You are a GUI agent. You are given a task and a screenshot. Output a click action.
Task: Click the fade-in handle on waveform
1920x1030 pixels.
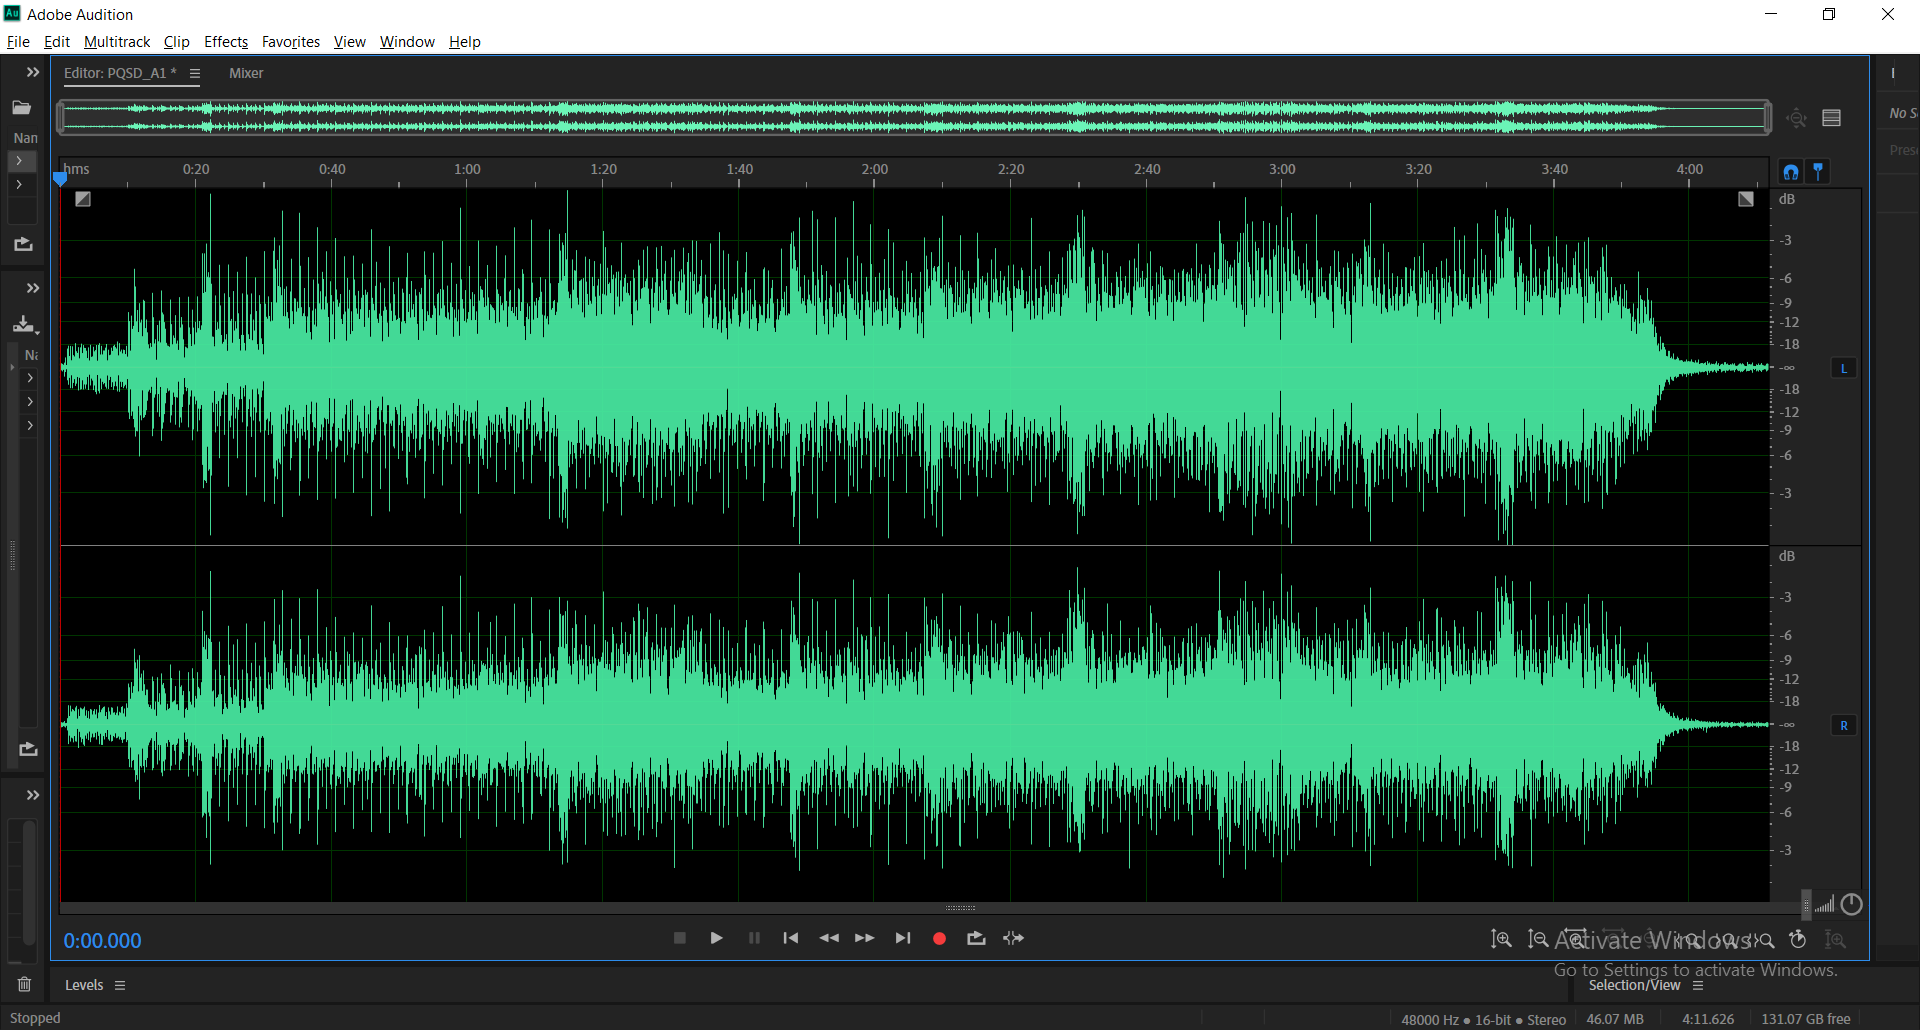pyautogui.click(x=83, y=199)
